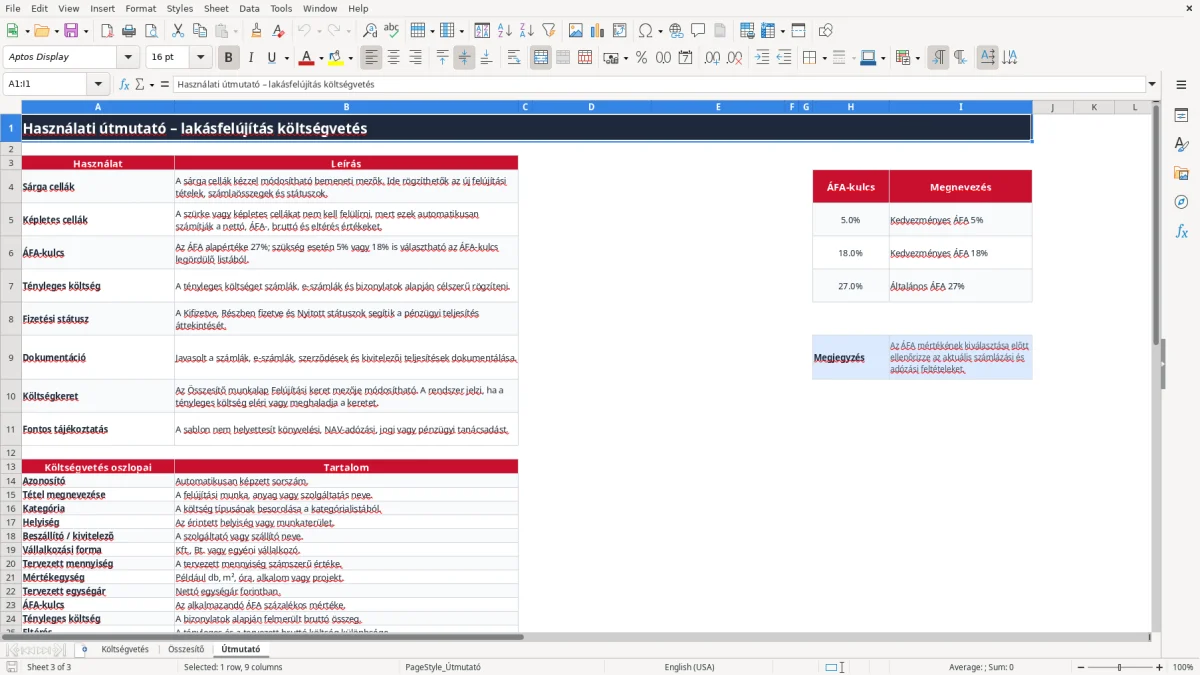Click the Print icon
Image resolution: width=1200 pixels, height=675 pixels.
pos(129,31)
